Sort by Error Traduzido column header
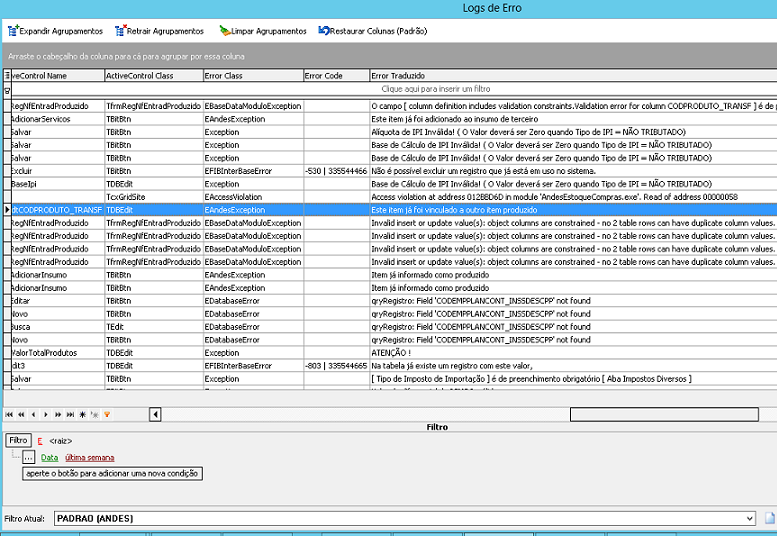The image size is (777, 536). coord(573,75)
